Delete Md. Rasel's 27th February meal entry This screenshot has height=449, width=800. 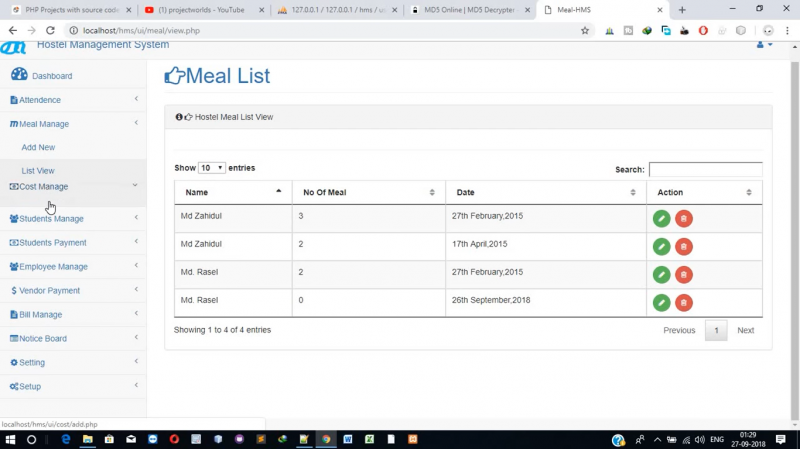tap(684, 275)
